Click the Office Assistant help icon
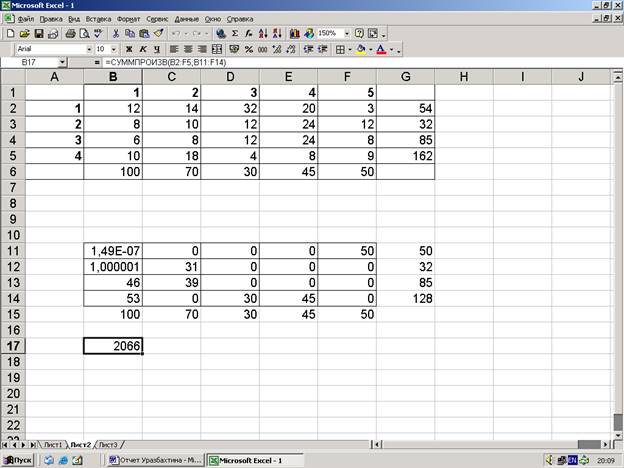 coord(359,34)
